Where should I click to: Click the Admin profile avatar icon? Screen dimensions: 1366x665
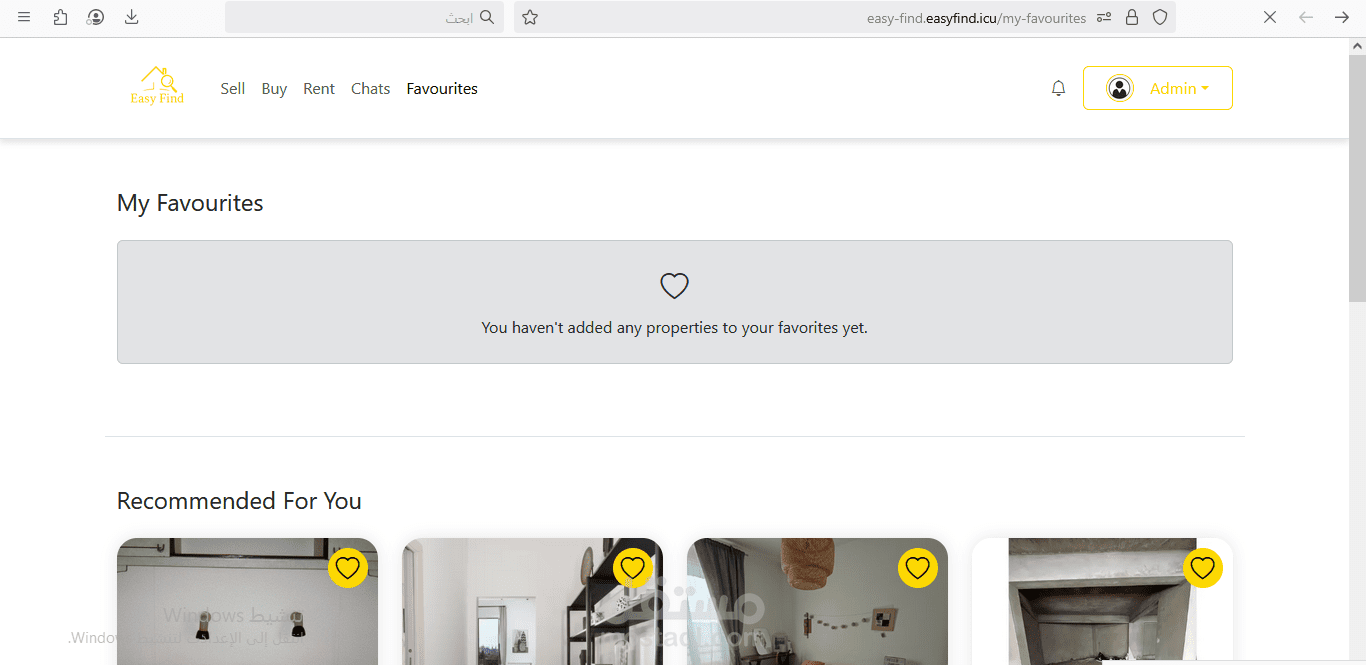tap(1119, 88)
